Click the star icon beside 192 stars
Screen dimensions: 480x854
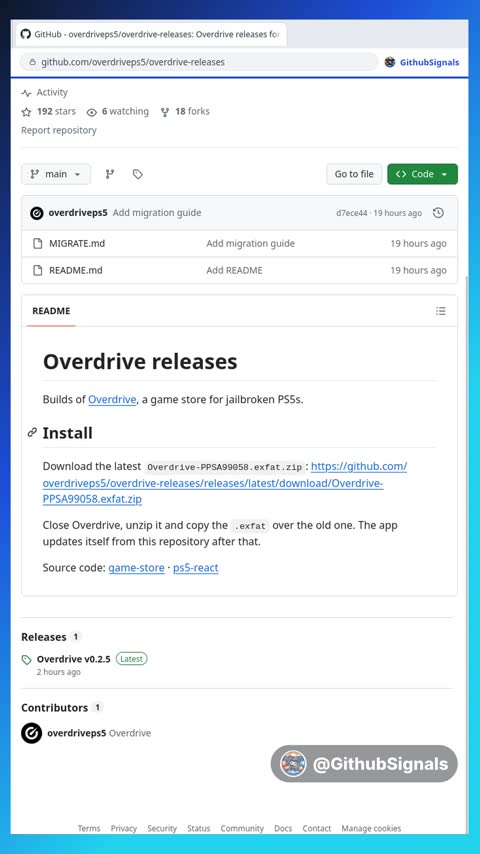26,112
